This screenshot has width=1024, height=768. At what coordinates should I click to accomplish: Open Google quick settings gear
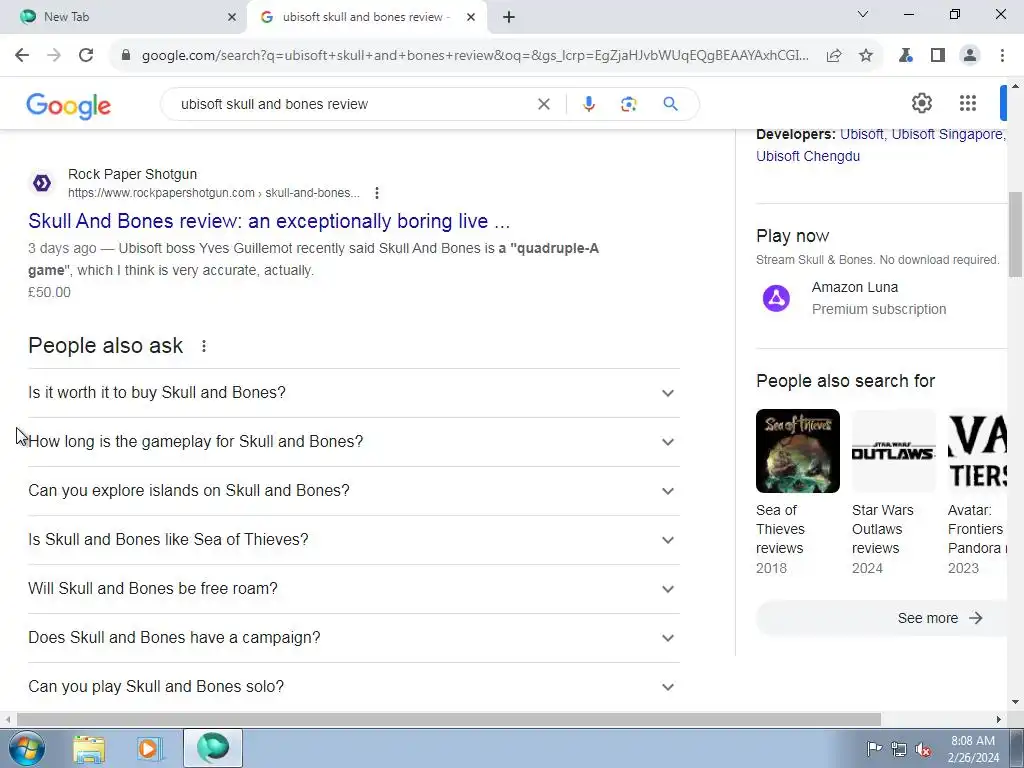pyautogui.click(x=921, y=103)
